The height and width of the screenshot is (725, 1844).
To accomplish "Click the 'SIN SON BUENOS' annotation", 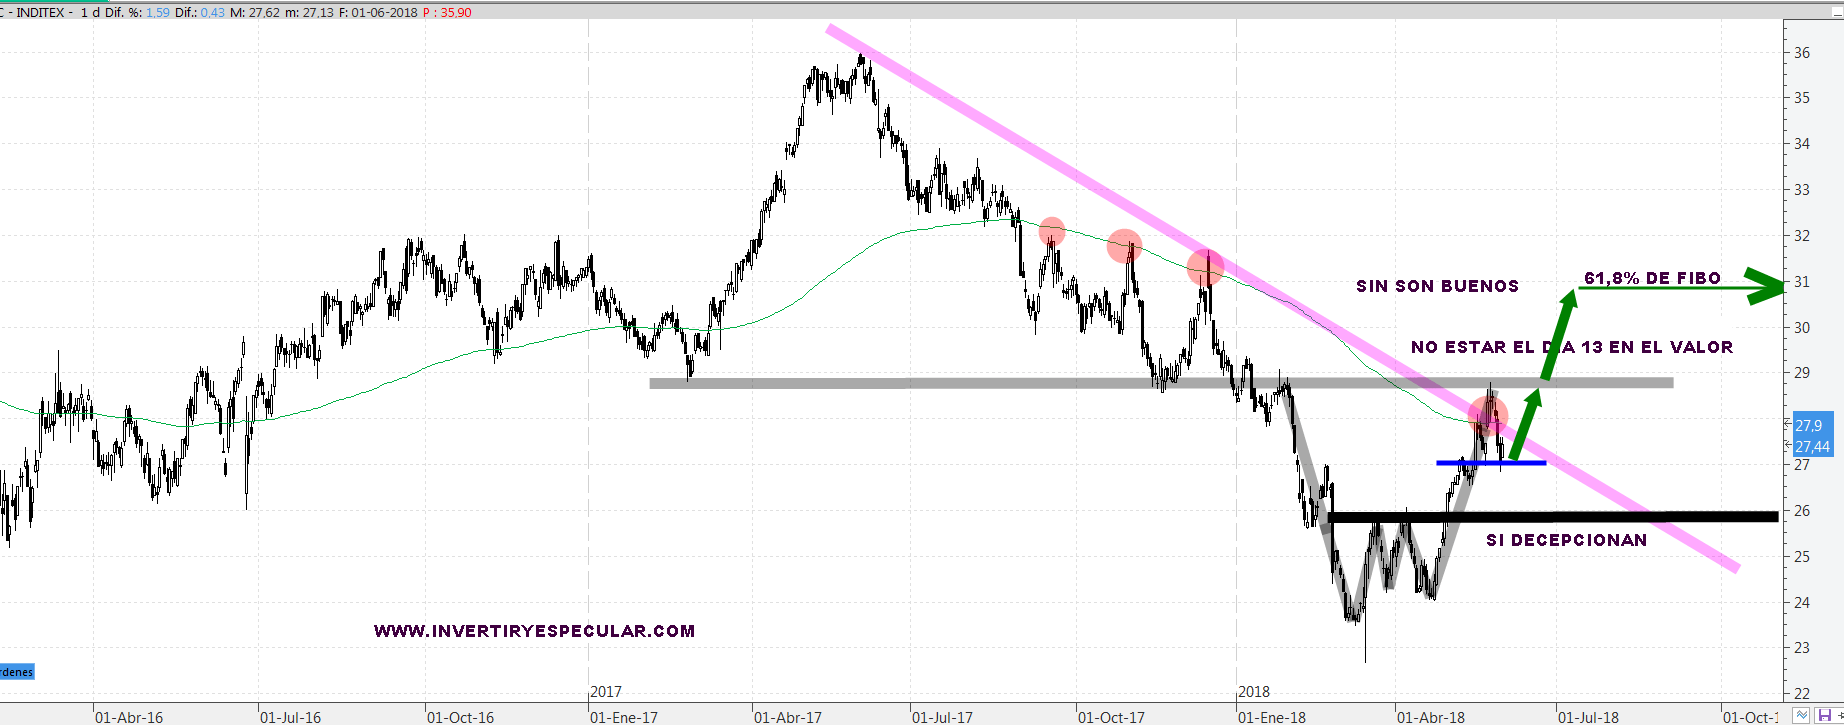I will click(x=1437, y=286).
